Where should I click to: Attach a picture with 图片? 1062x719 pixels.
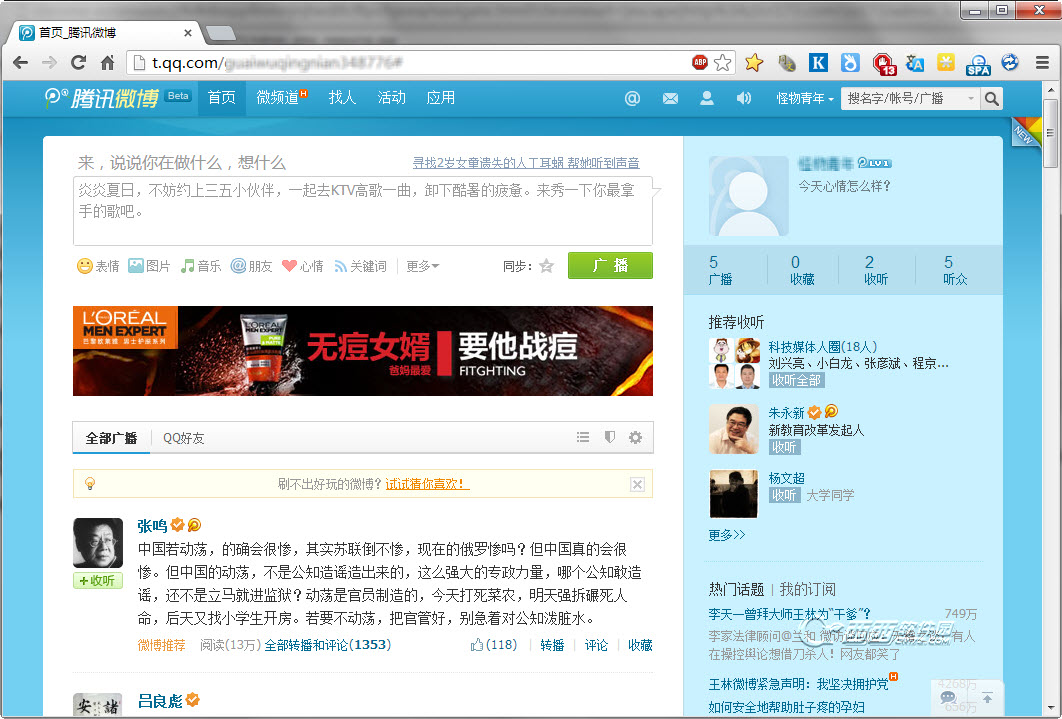click(x=149, y=266)
